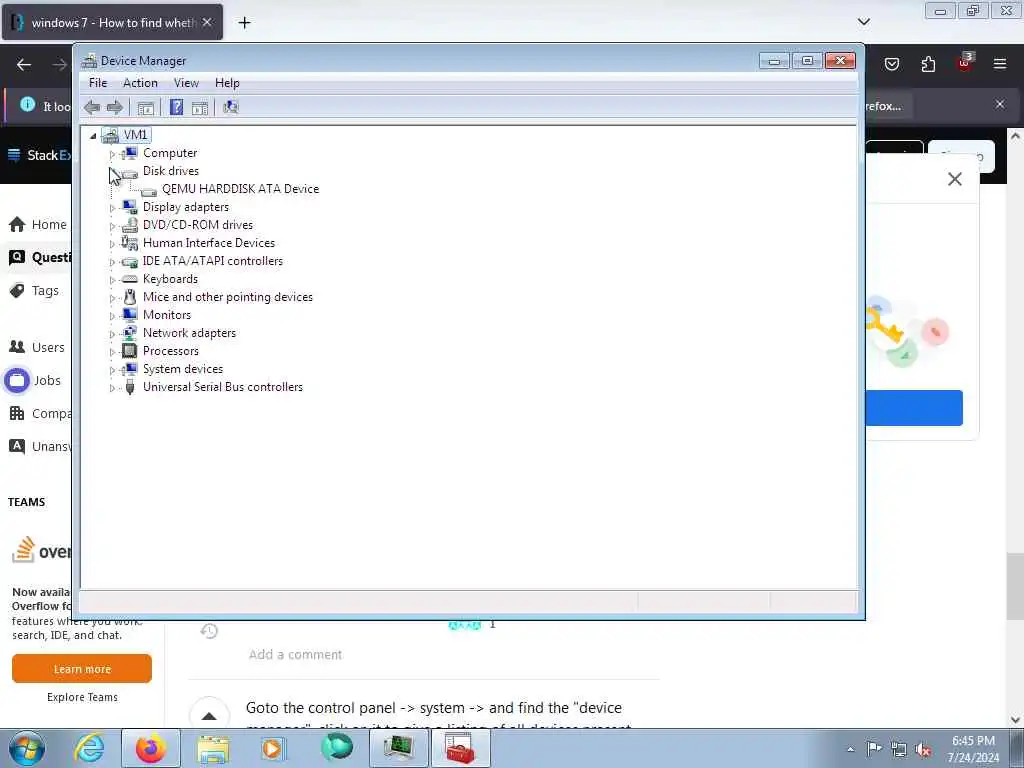Expand the Human Interface Devices category
The width and height of the screenshot is (1024, 768).
(x=112, y=244)
